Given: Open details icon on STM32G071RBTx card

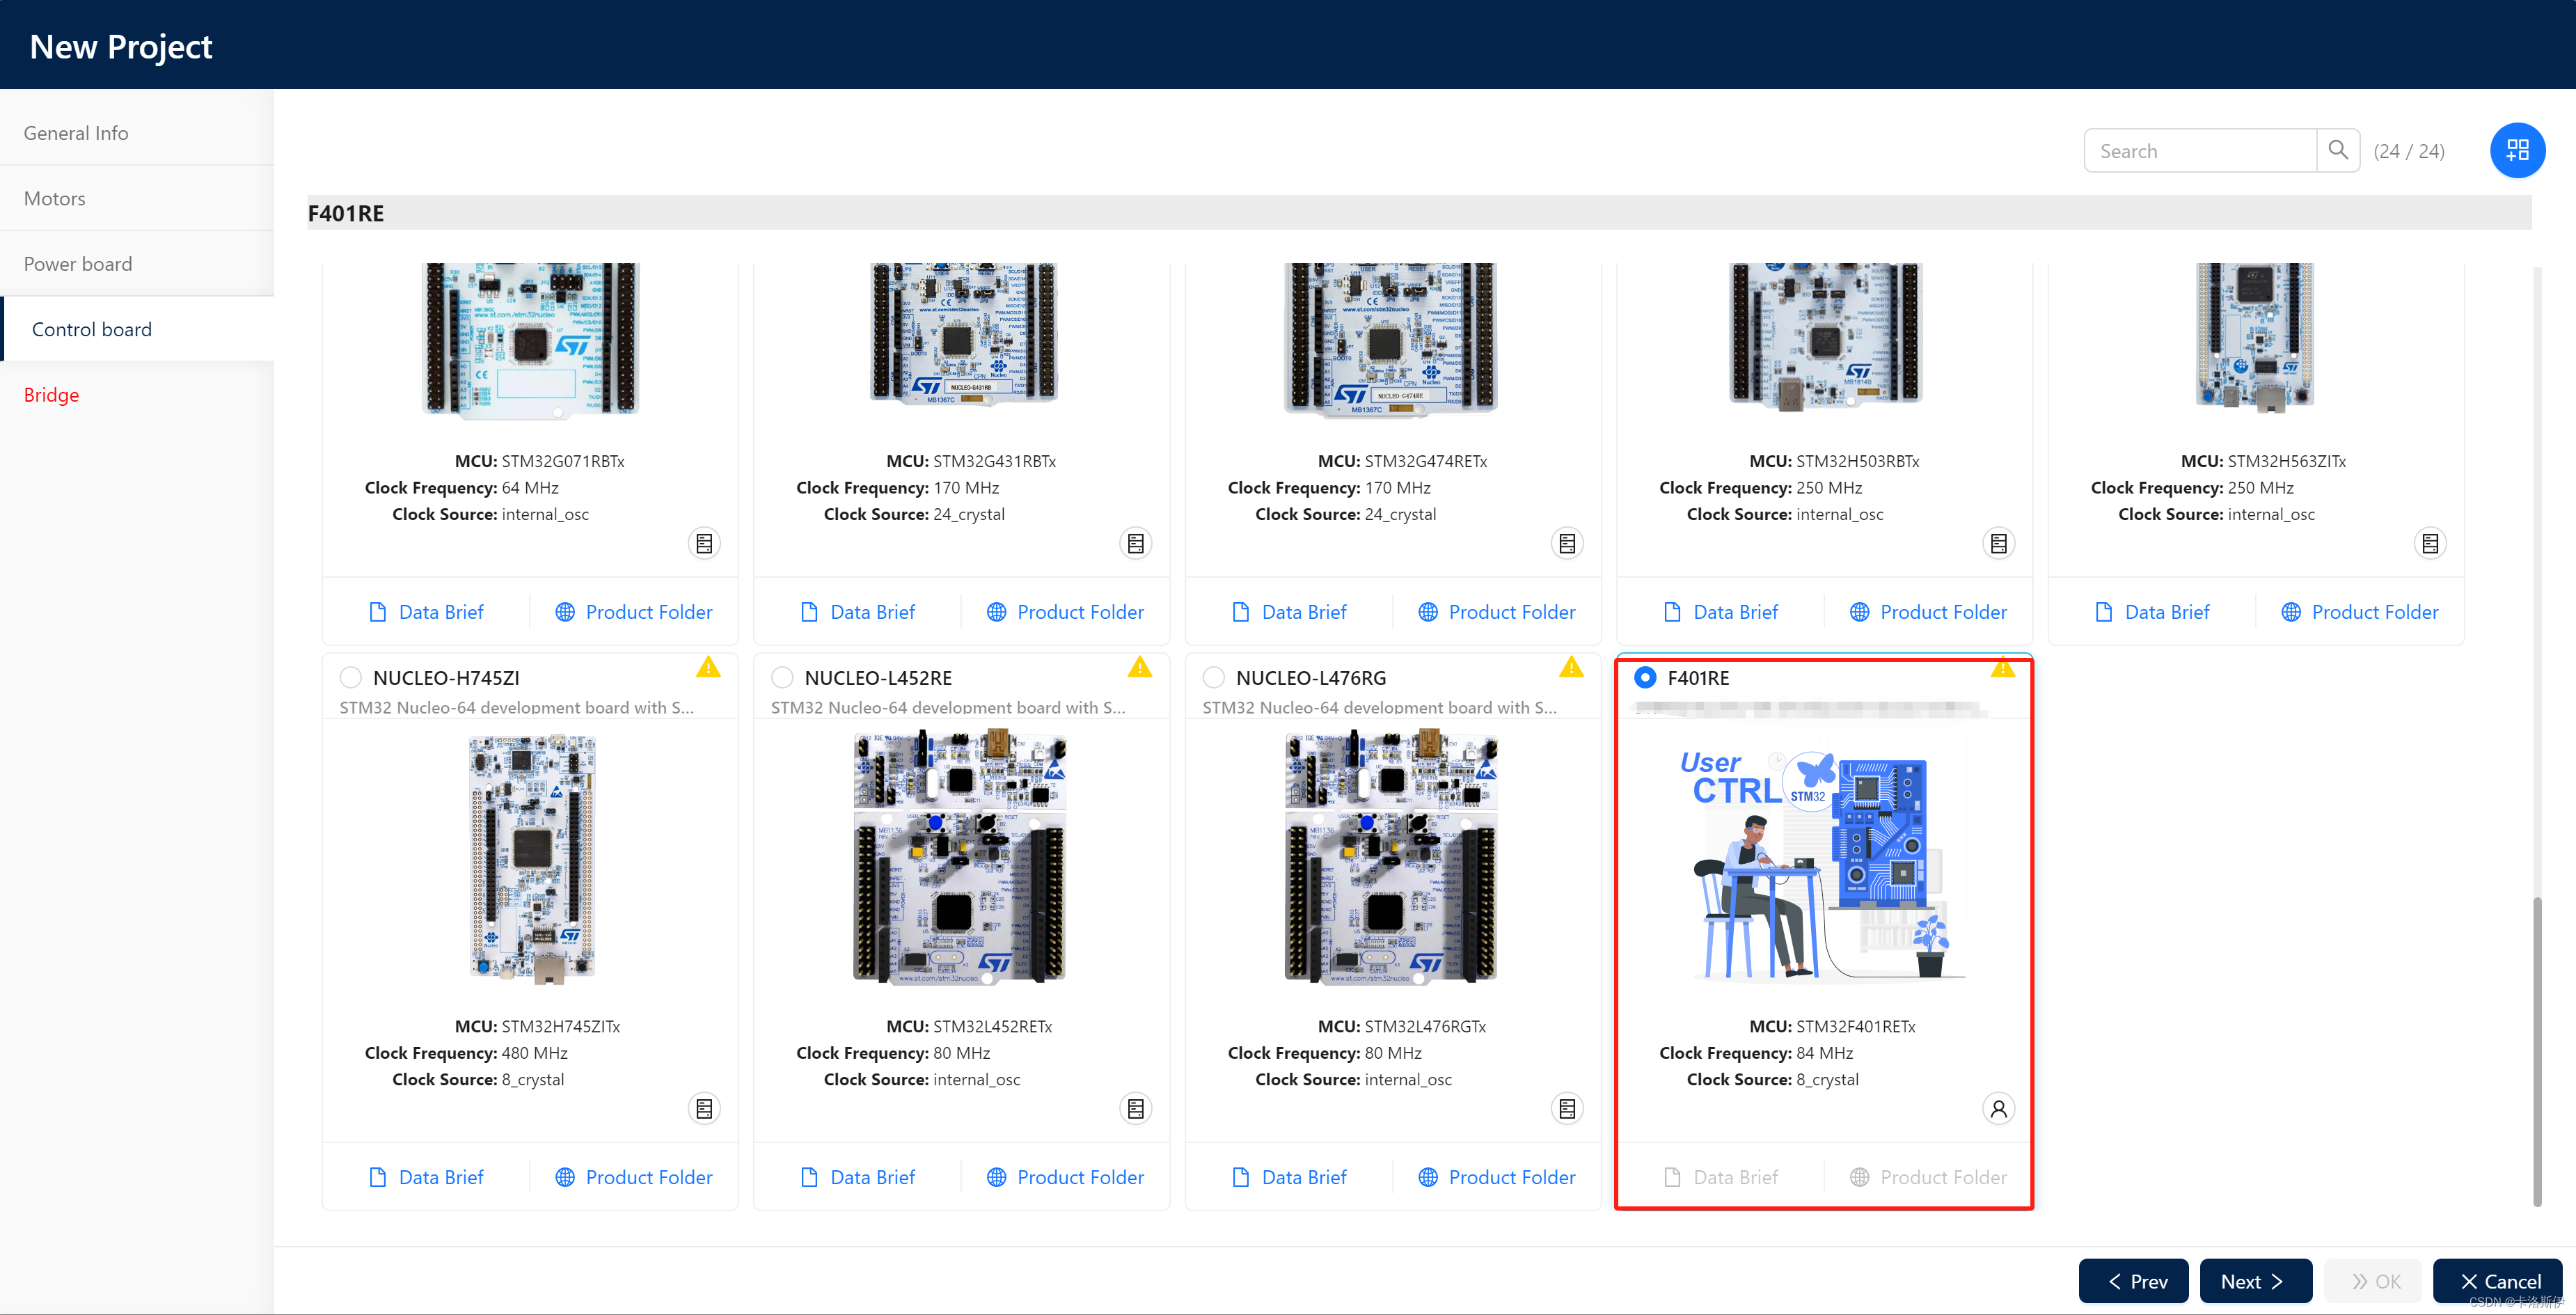Looking at the screenshot, I should click(x=704, y=543).
